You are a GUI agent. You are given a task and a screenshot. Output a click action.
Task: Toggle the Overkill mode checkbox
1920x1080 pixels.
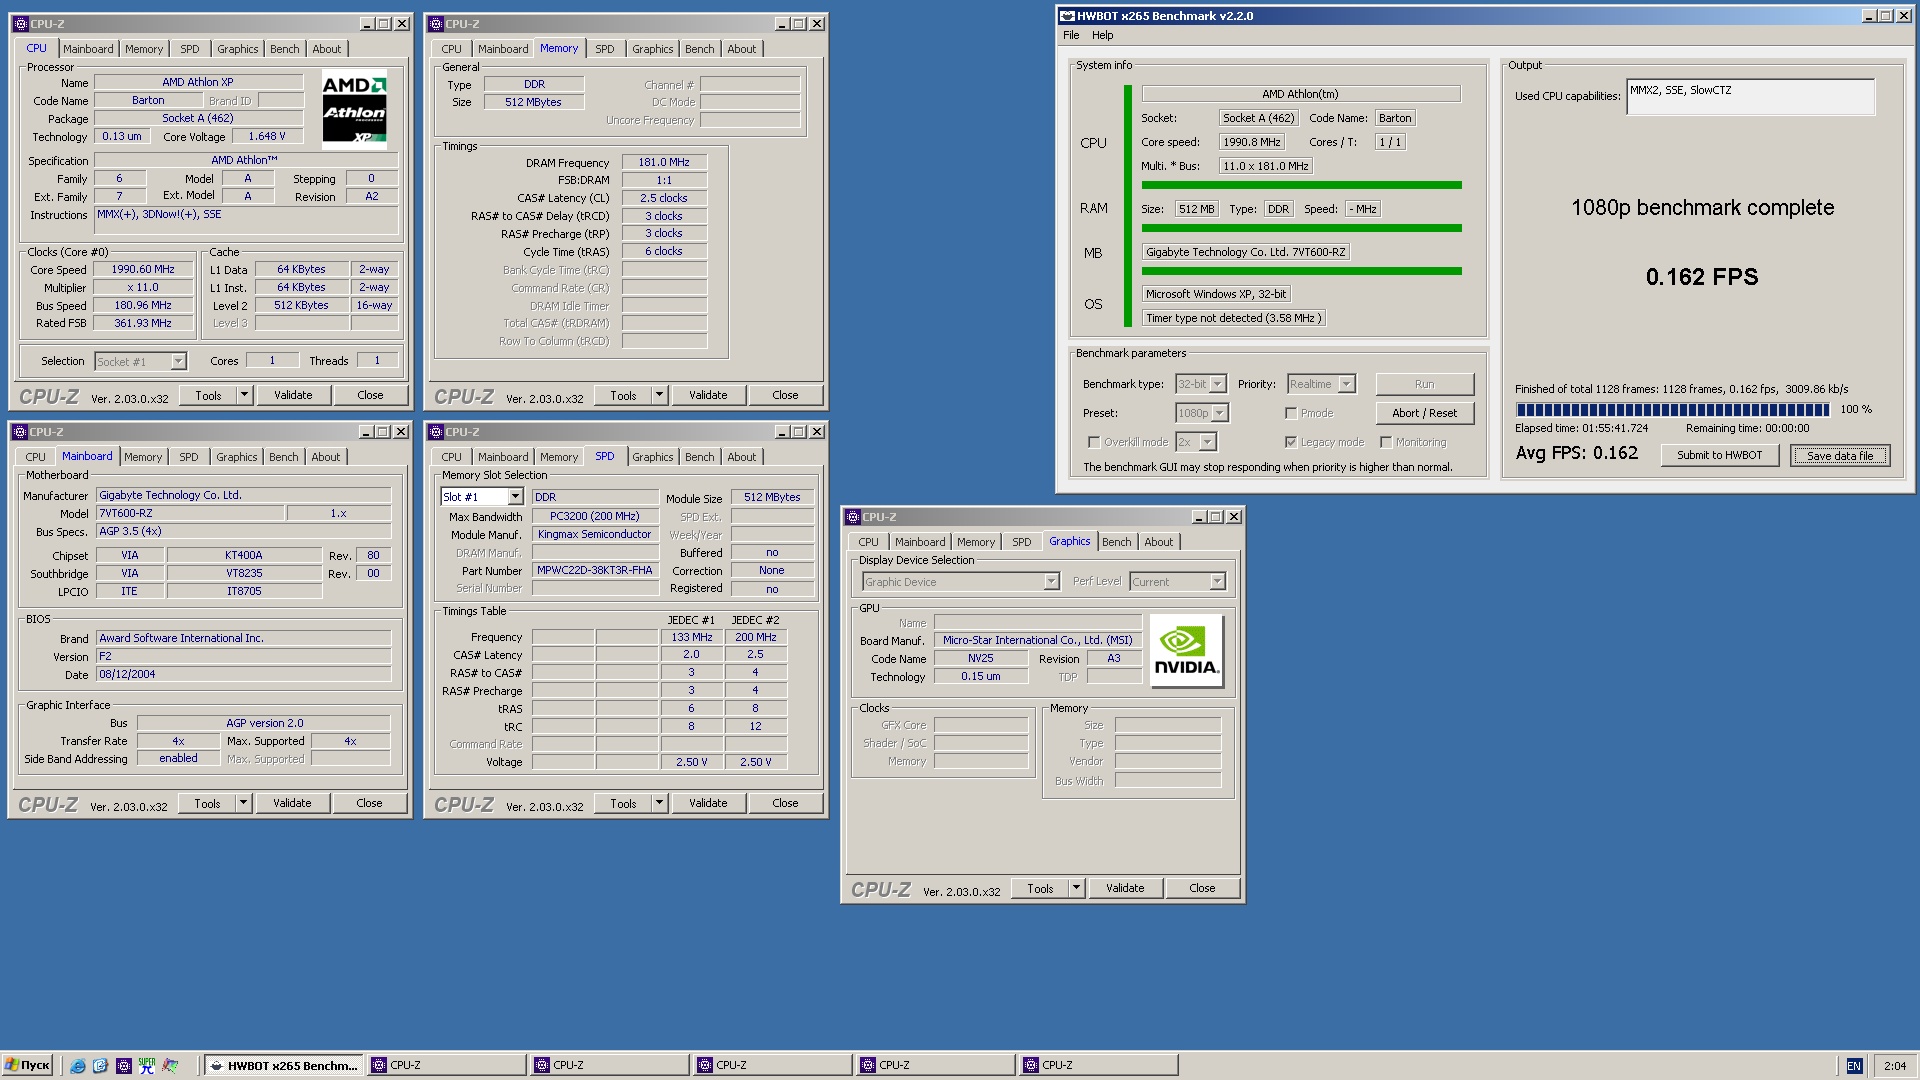pyautogui.click(x=1094, y=442)
